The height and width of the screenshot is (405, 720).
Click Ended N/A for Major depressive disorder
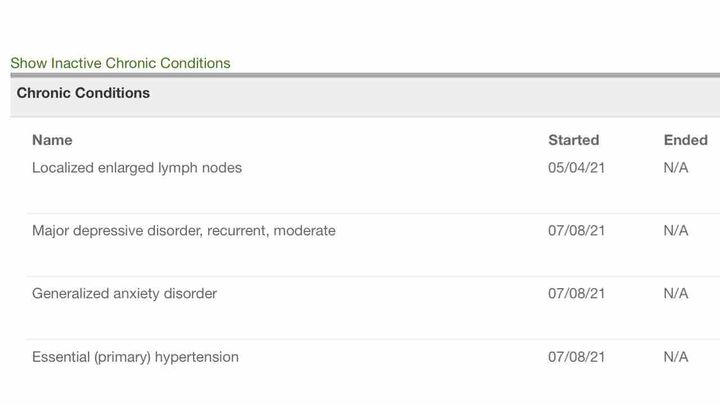tap(676, 231)
